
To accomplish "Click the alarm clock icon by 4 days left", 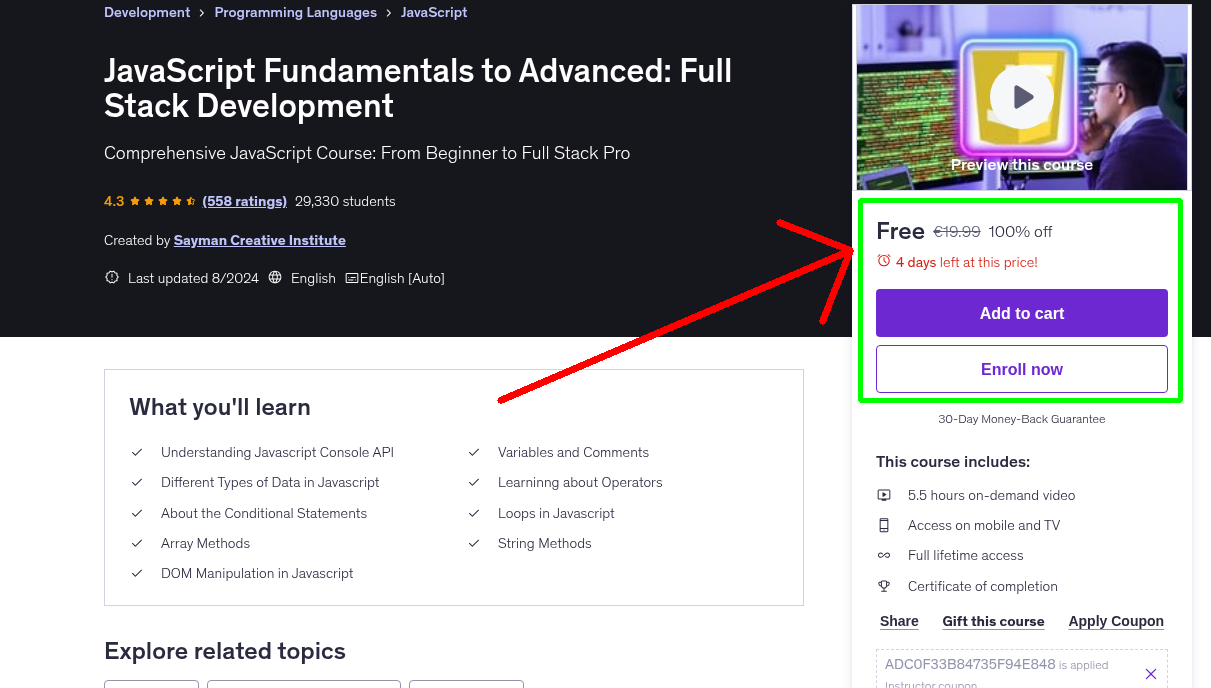I will (884, 261).
